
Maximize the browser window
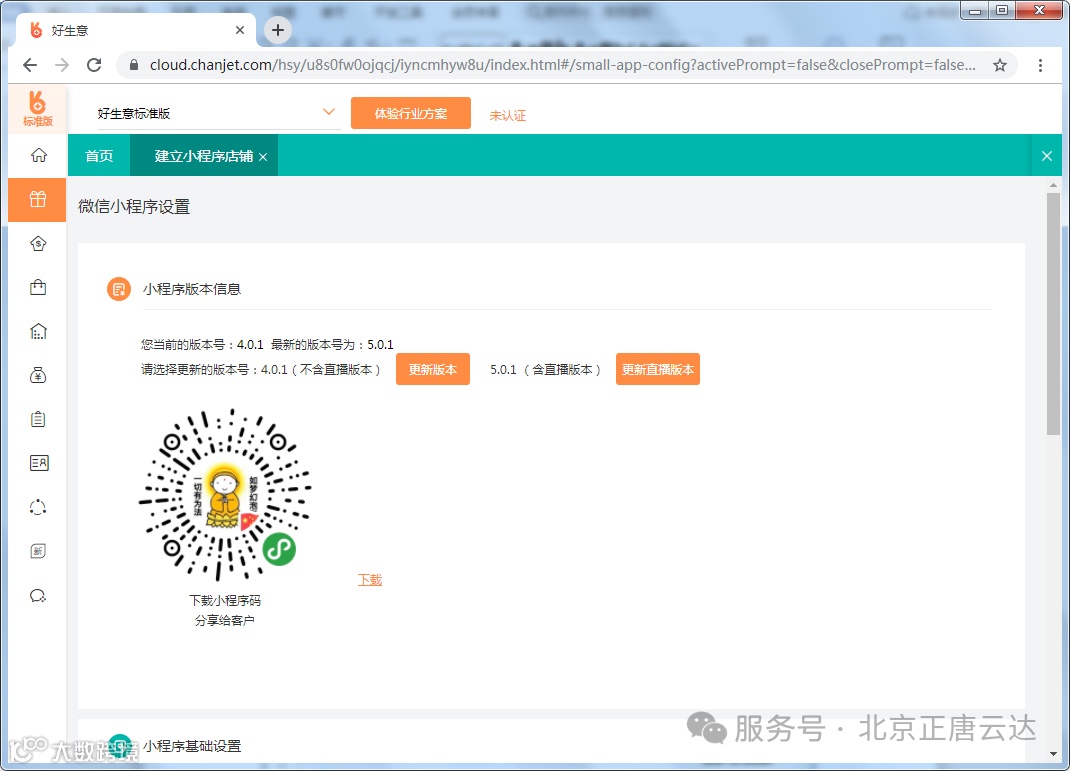[1001, 10]
